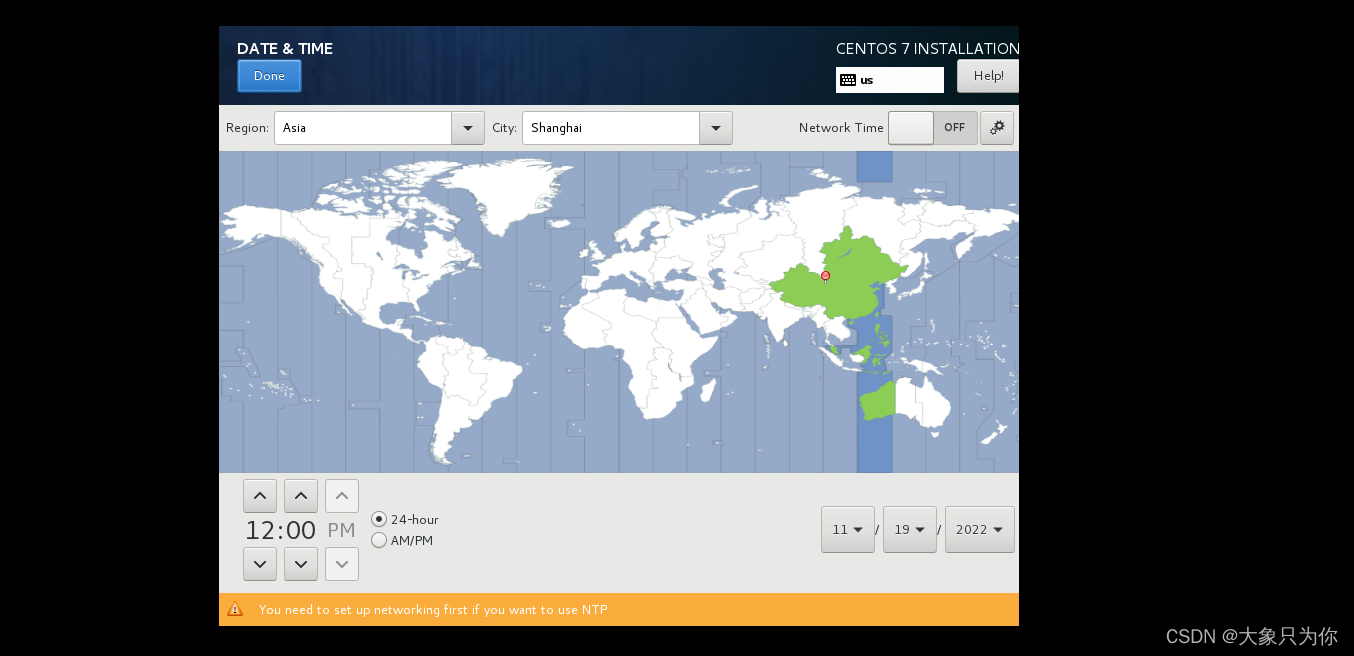
Task: Click the us keyboard layout indicator
Action: click(x=890, y=80)
